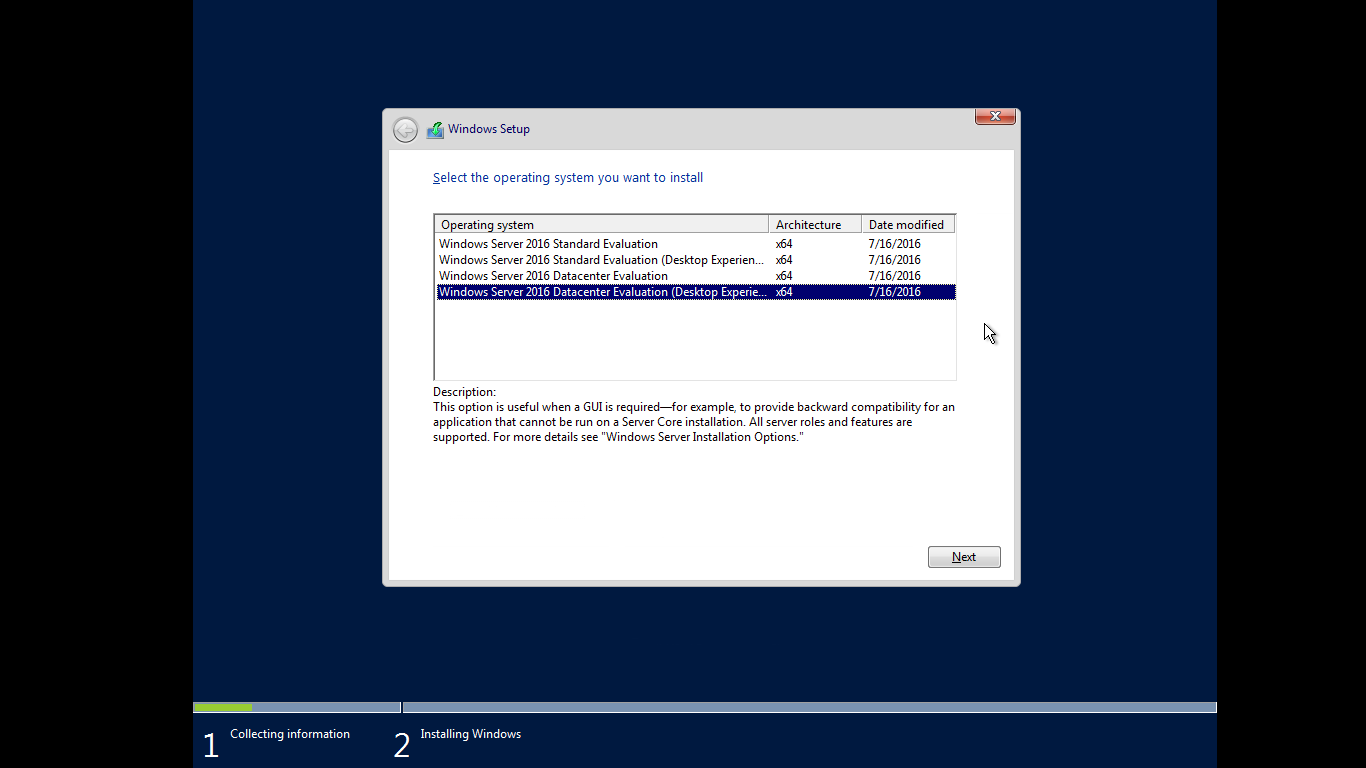
Task: Click the round back arrow button
Action: pos(405,130)
